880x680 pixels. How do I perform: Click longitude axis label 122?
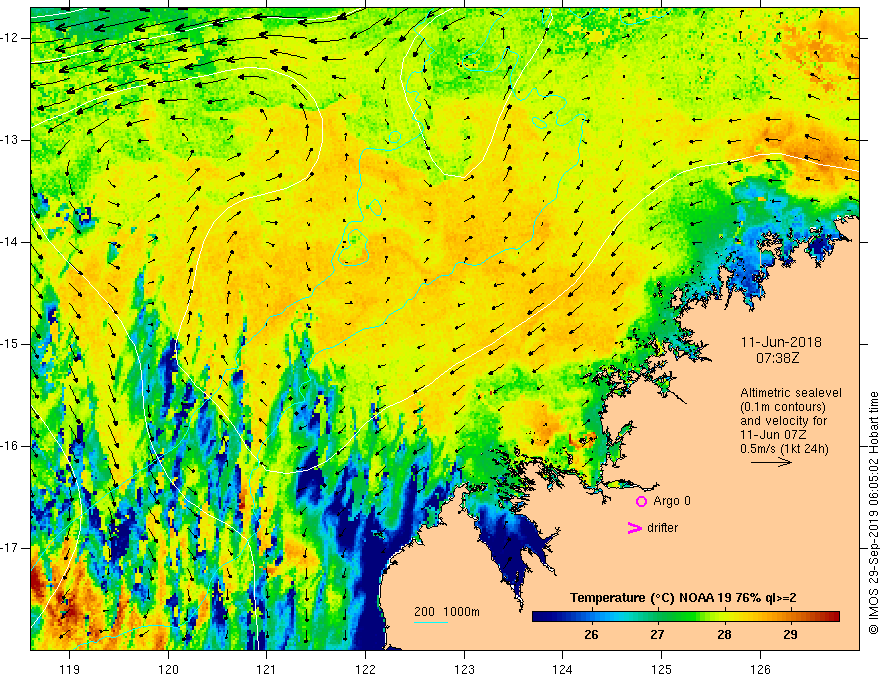(365, 669)
